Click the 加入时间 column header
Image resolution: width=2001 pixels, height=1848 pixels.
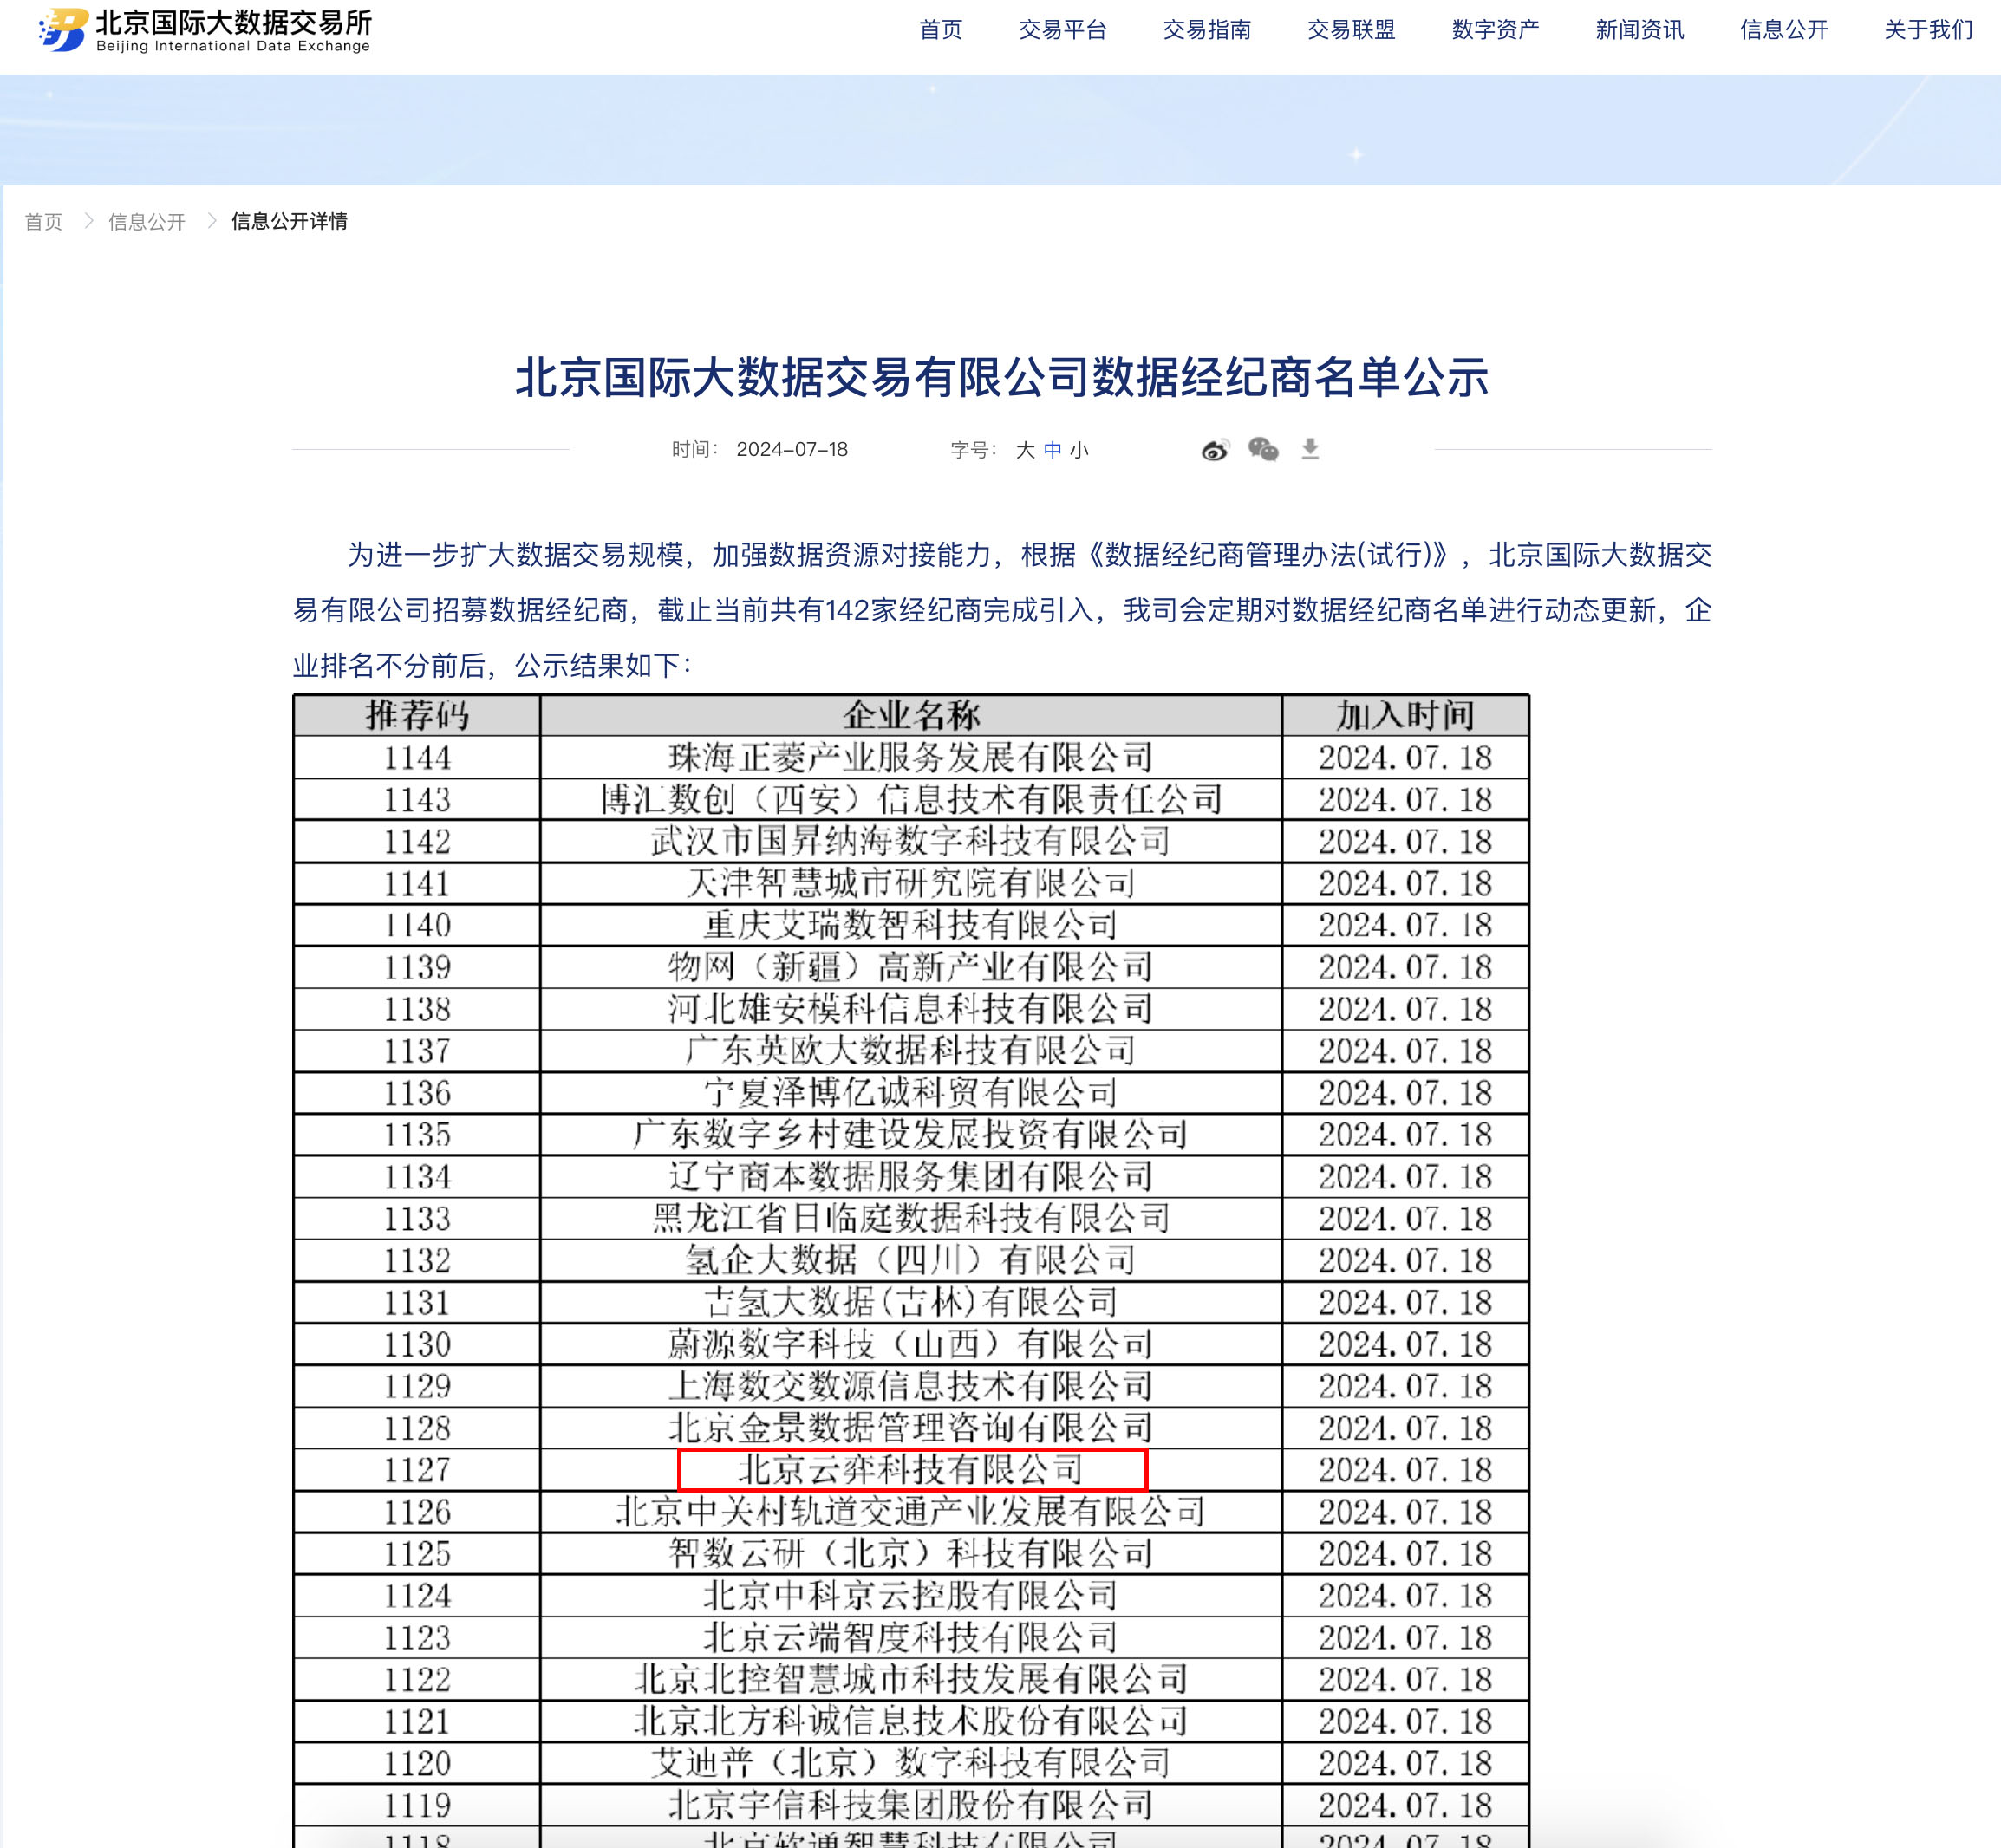(1405, 716)
